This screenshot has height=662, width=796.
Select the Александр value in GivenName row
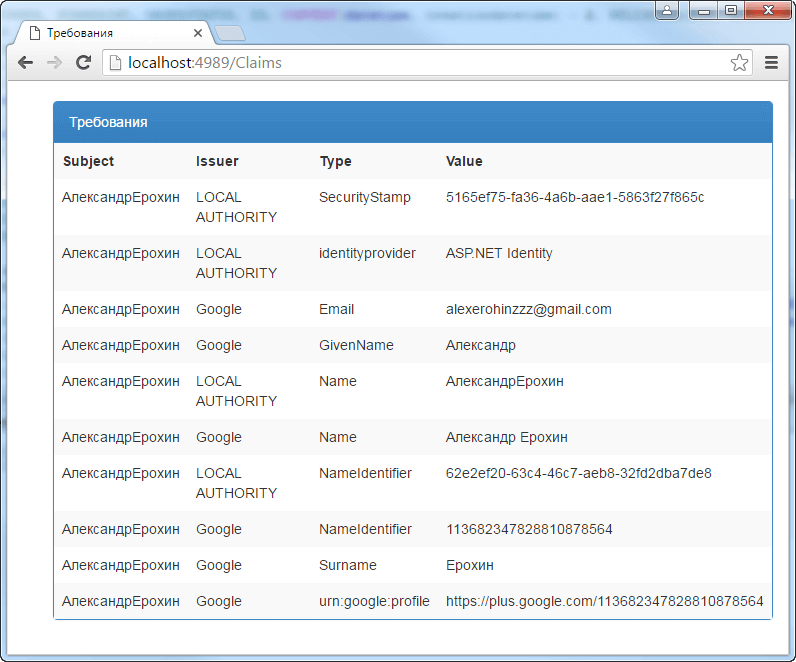click(x=480, y=345)
